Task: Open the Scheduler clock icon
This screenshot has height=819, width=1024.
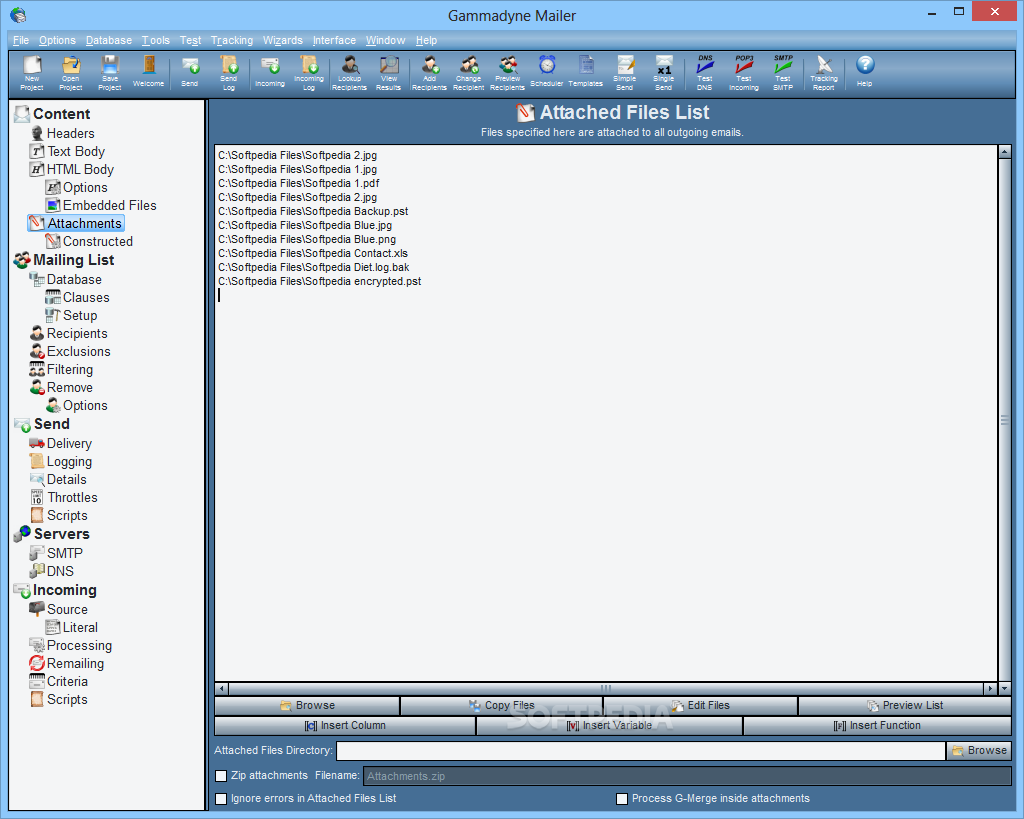Action: 547,72
